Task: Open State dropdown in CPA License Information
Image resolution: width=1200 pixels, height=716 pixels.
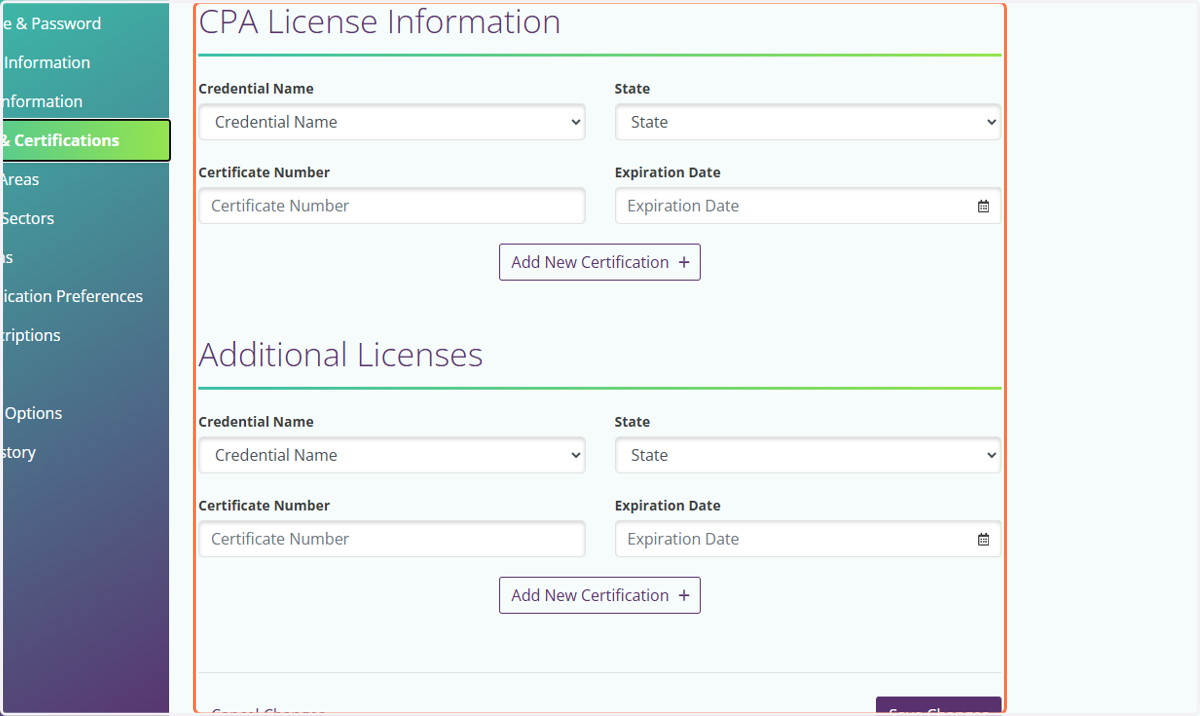Action: (808, 122)
